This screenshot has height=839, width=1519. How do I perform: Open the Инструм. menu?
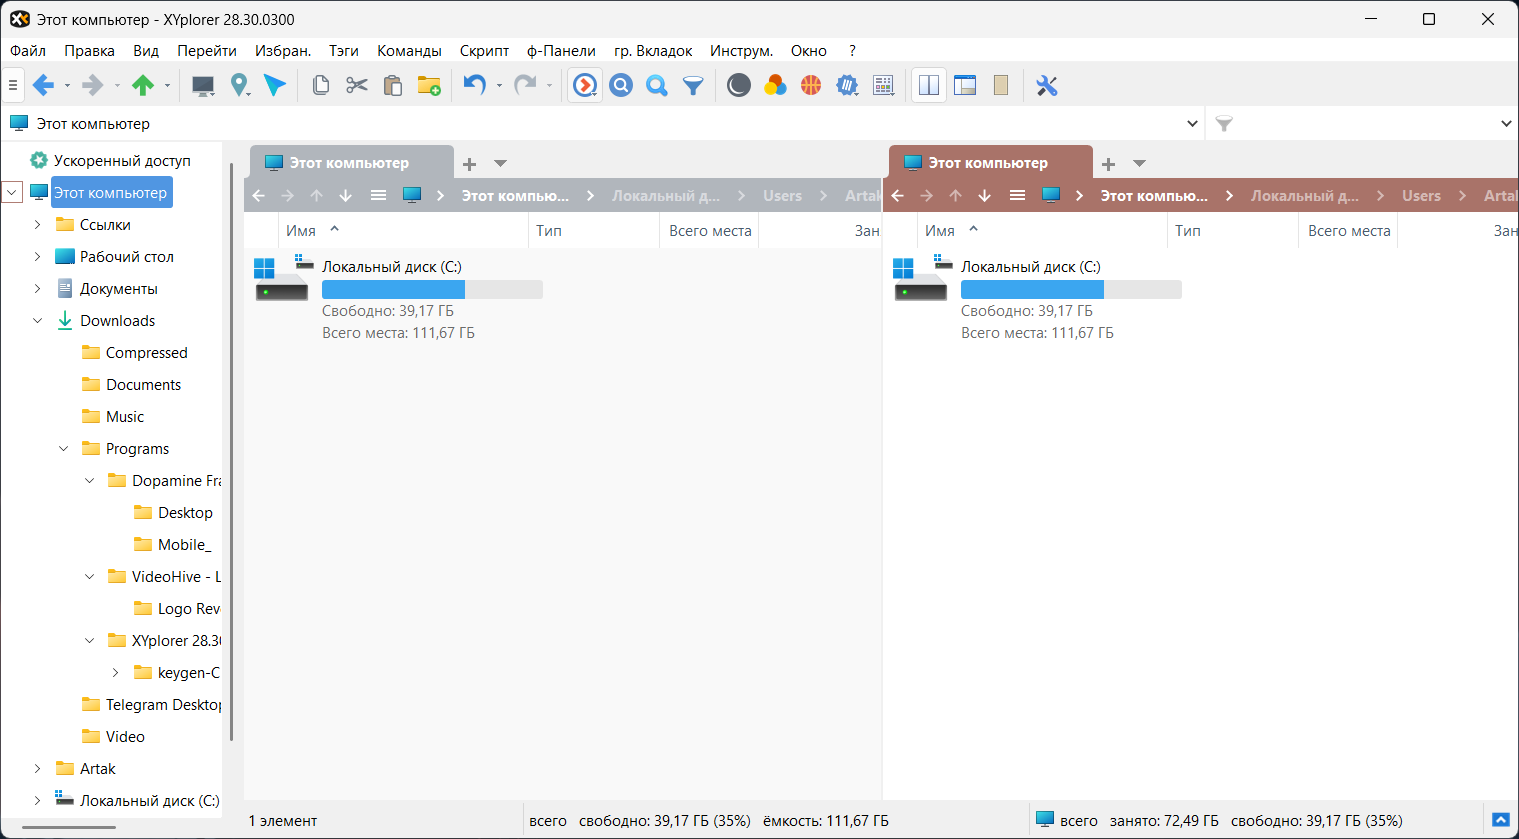coord(741,51)
